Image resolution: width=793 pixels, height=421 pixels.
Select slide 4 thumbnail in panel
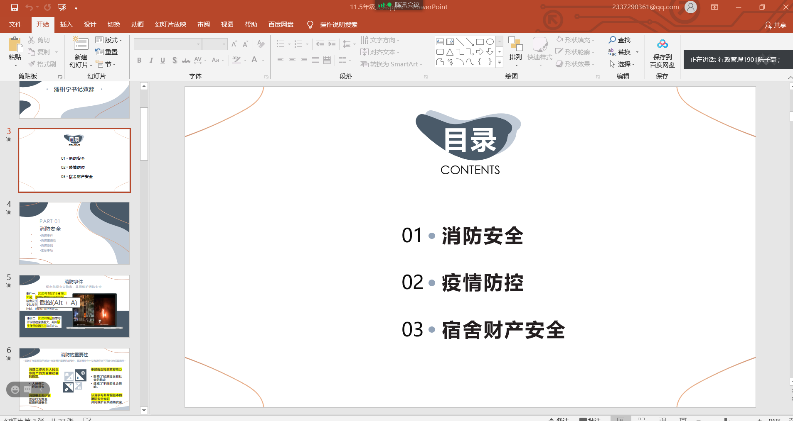click(74, 232)
